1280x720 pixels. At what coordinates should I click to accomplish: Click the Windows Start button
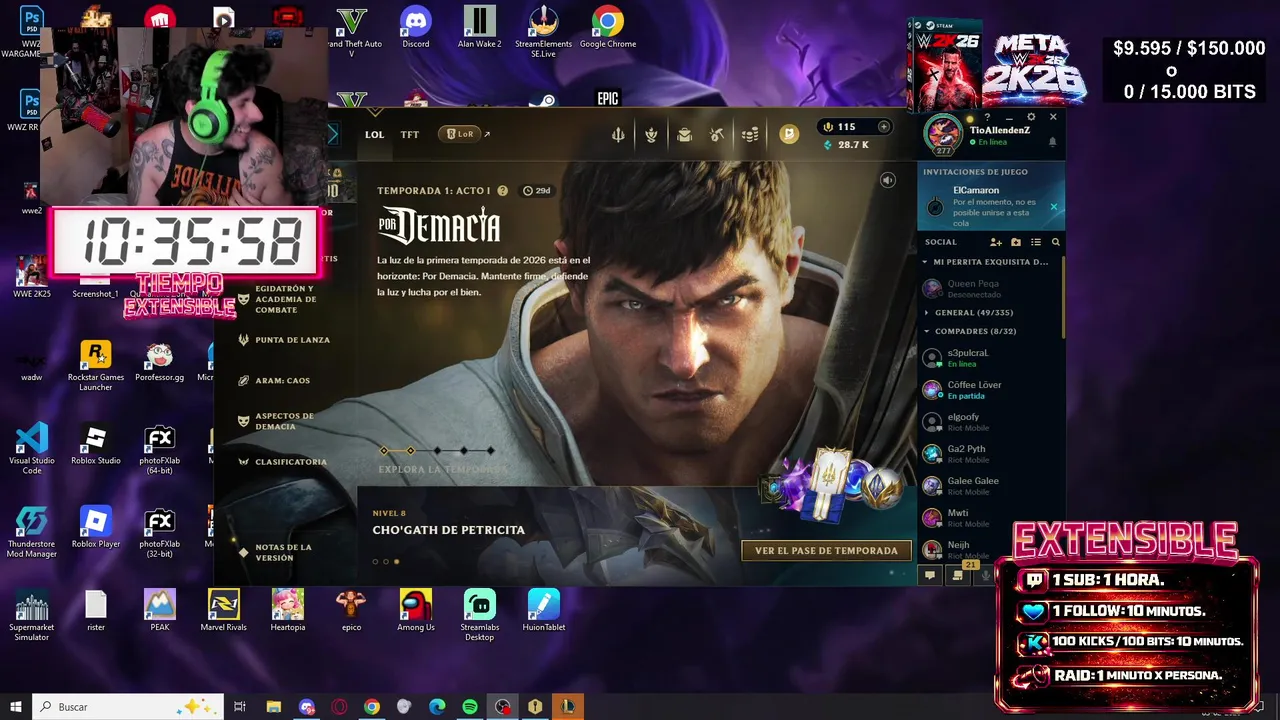coord(15,707)
